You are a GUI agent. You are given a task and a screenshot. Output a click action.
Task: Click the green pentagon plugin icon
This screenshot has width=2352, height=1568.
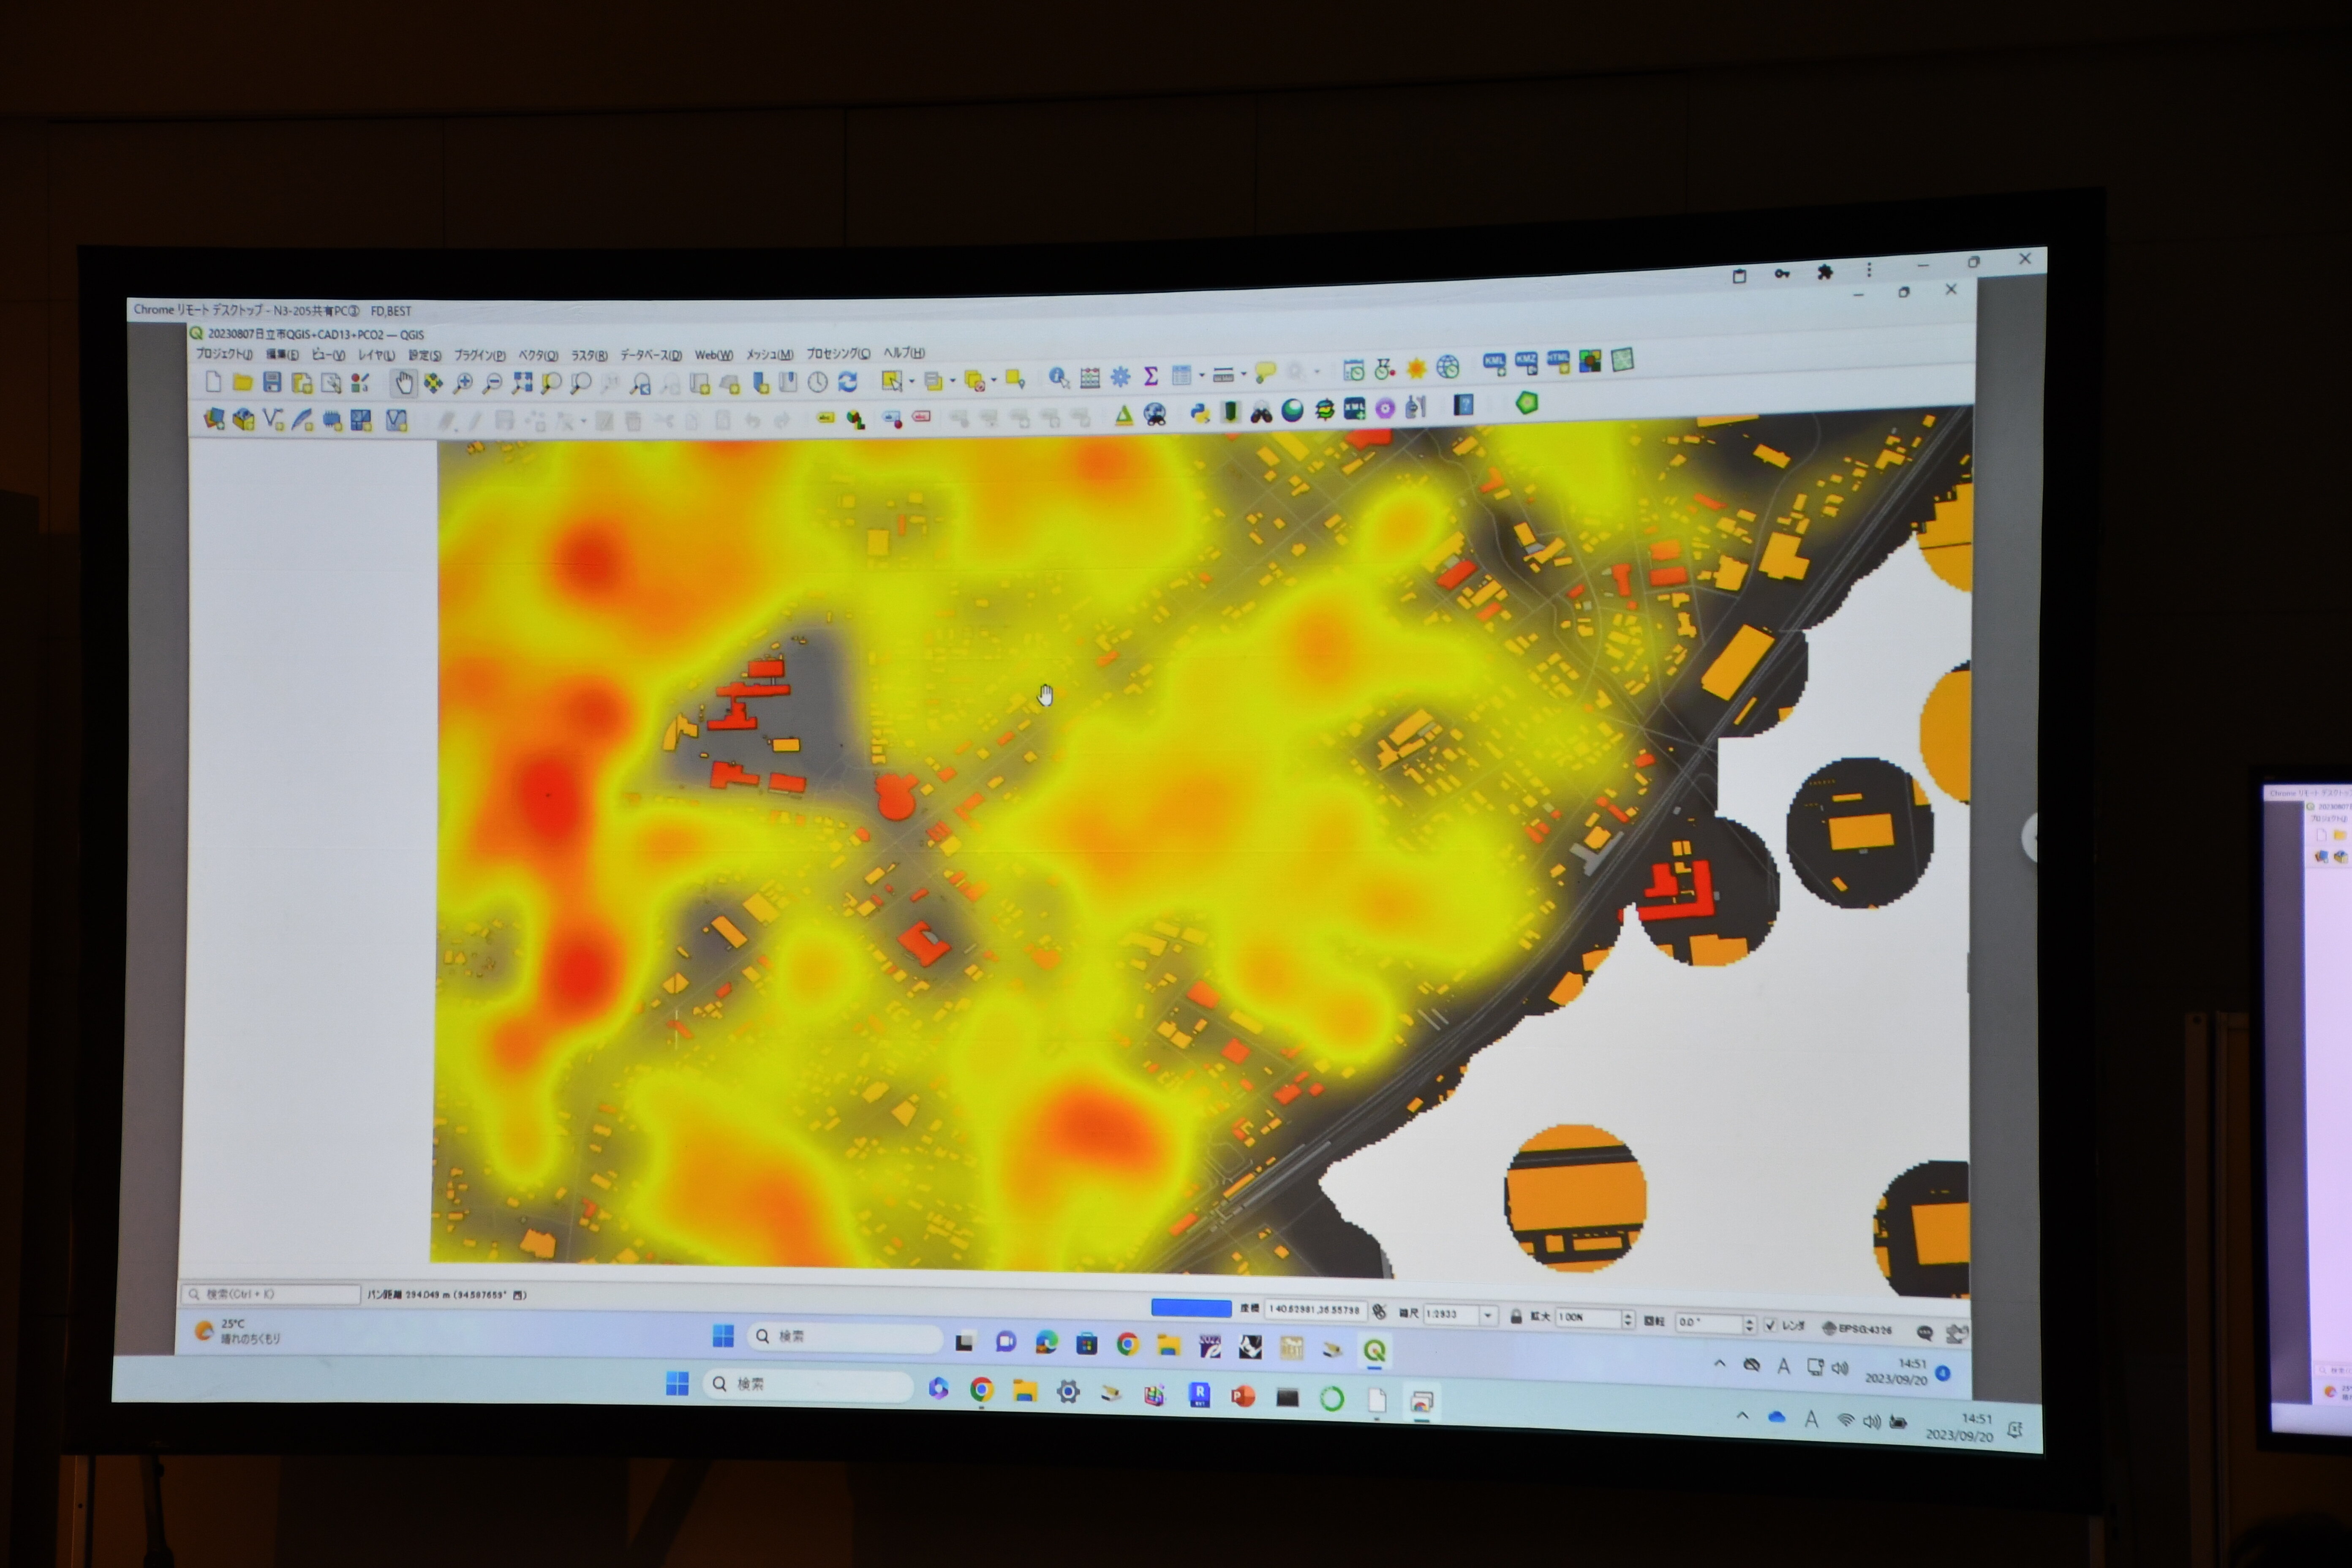(x=1526, y=403)
